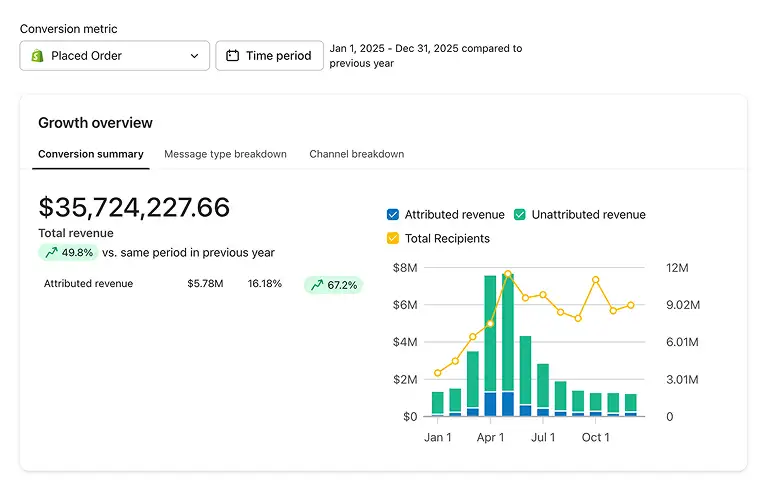Switch to the Message type breakdown tab

(x=225, y=154)
